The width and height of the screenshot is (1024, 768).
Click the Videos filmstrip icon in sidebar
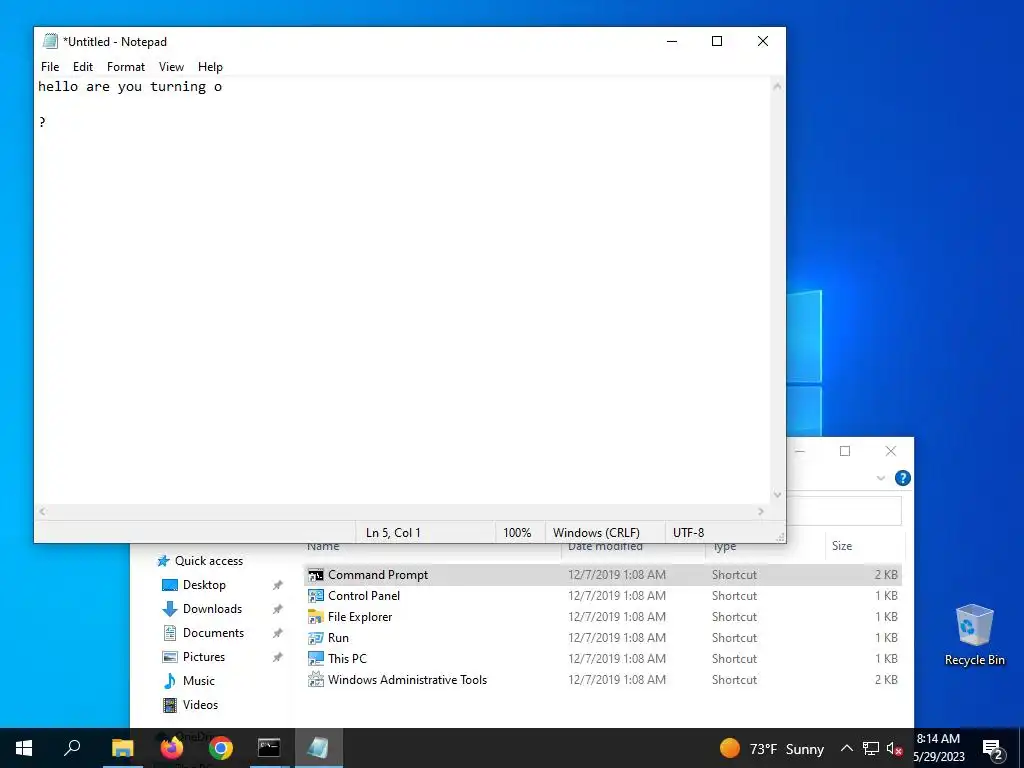170,705
